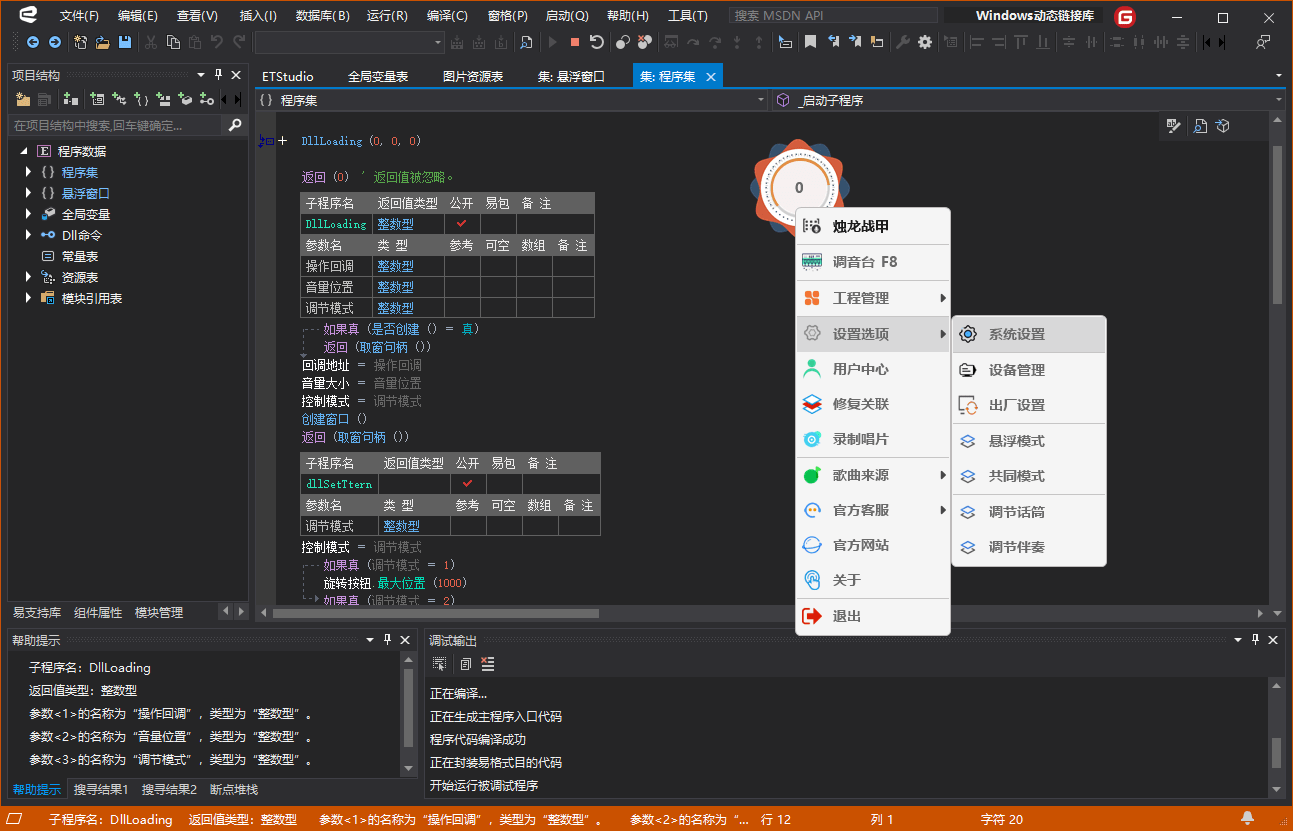Click the bookmark icon in the toolbar
The image size is (1293, 831).
coord(810,42)
